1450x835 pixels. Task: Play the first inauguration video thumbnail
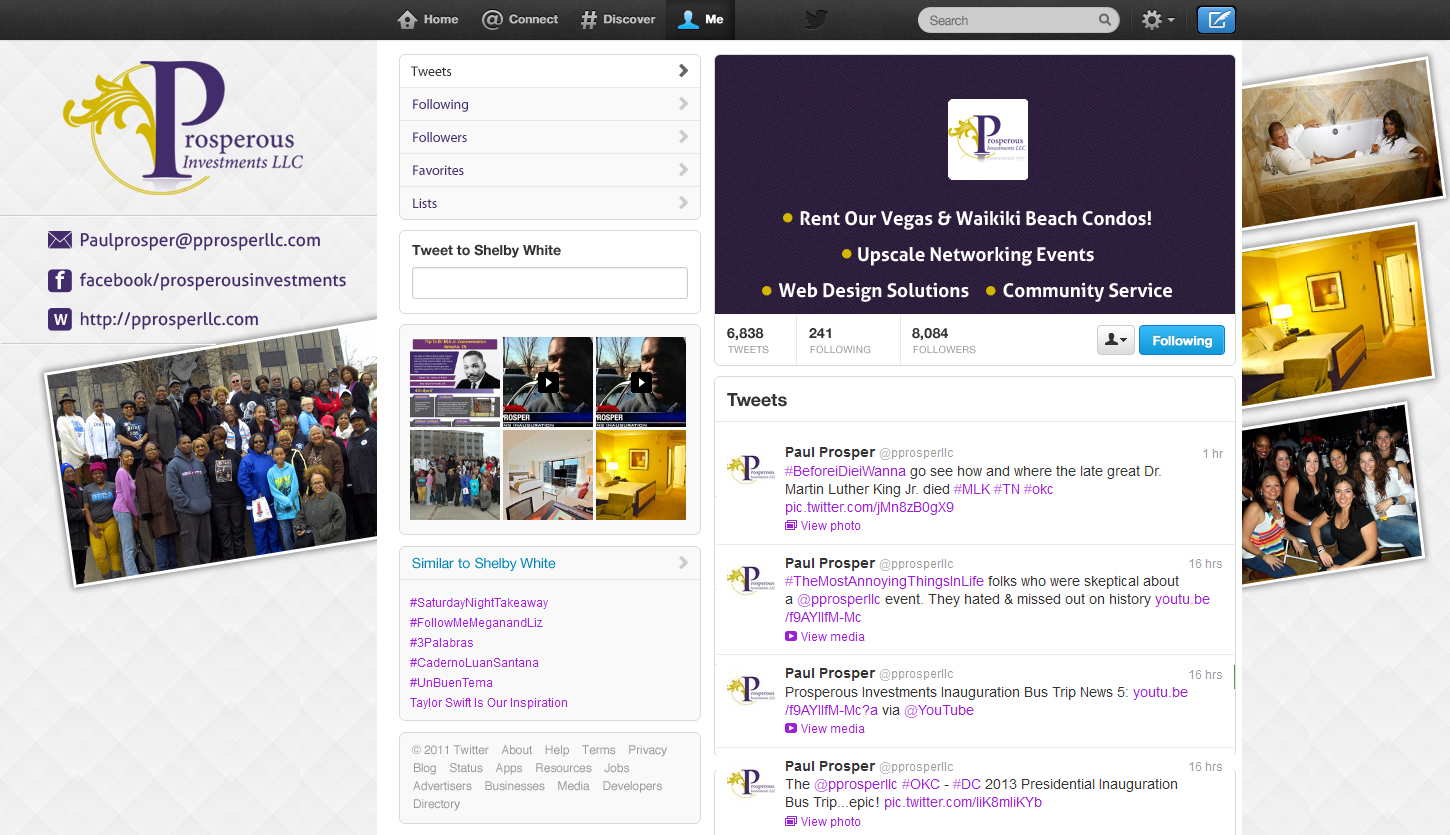(548, 382)
